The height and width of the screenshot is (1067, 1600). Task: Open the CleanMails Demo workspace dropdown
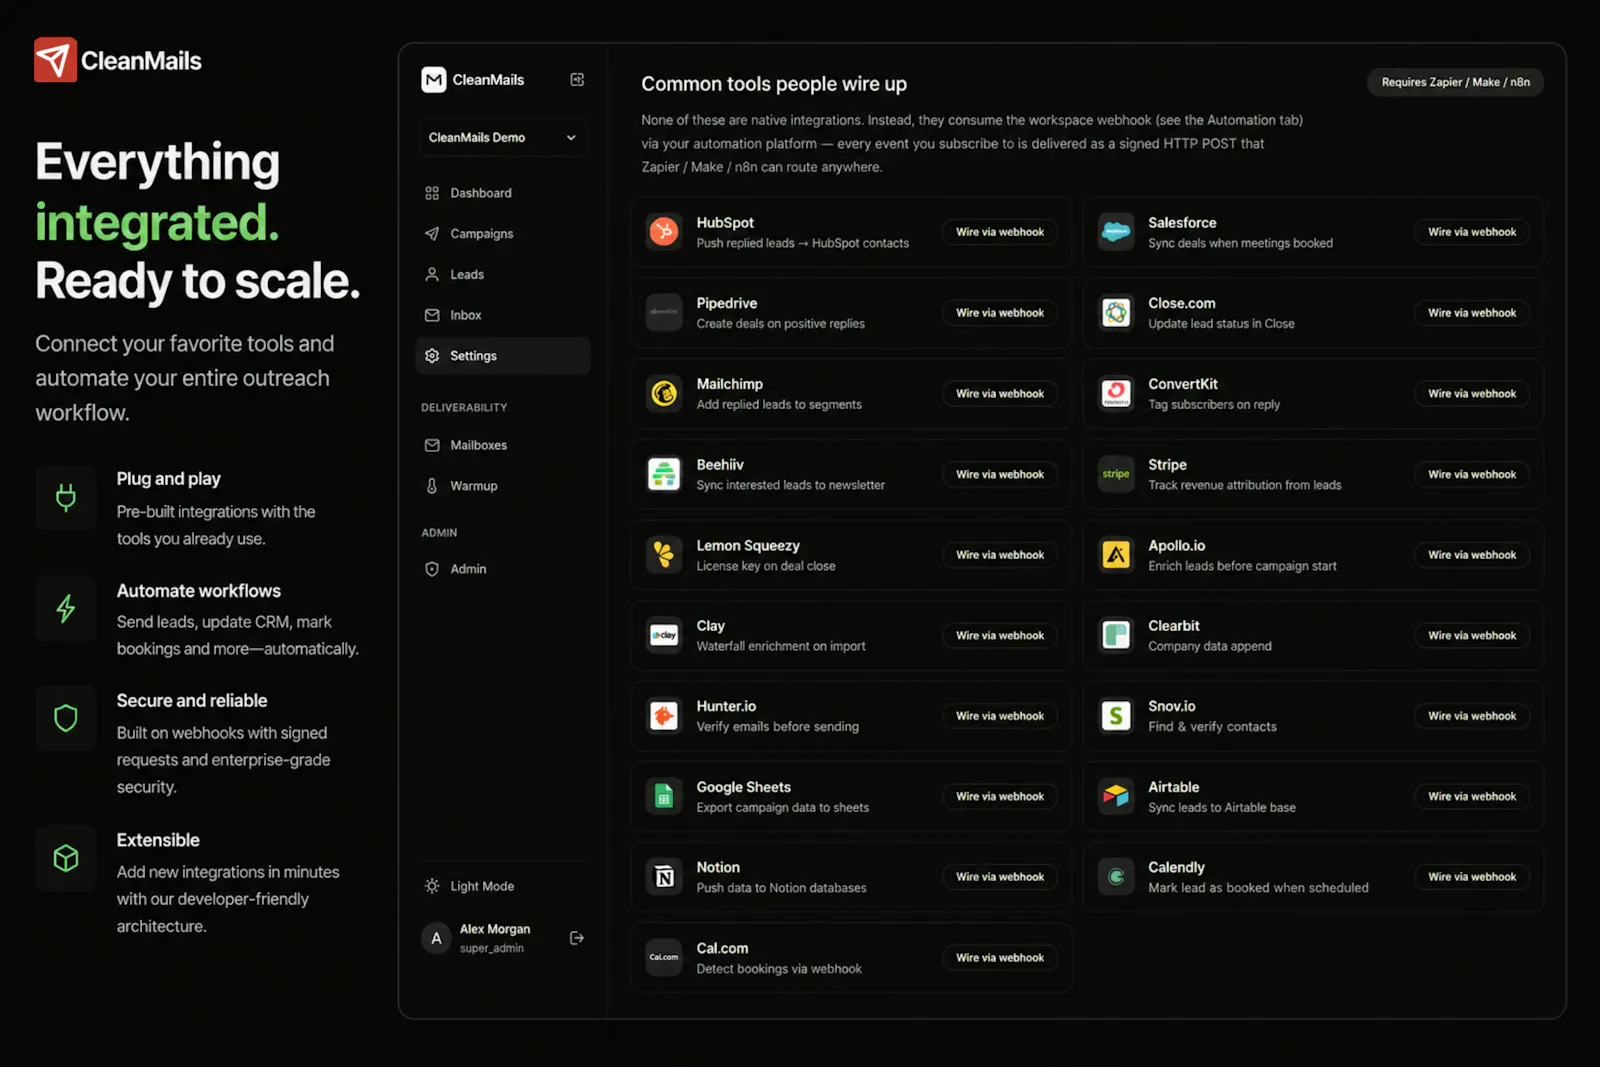(503, 138)
